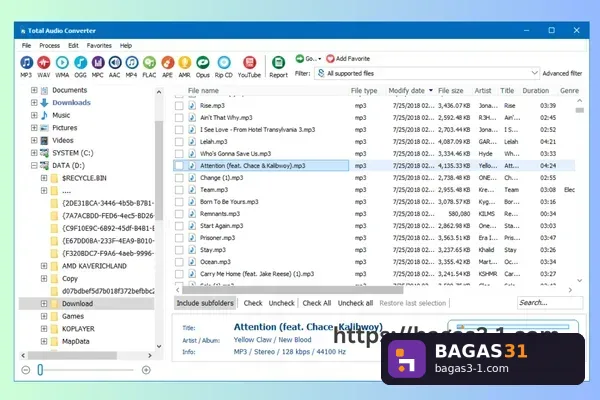This screenshot has height=400, width=600.
Task: Tick checkbox for Who's Gonna Save Us.mp3
Action: click(x=179, y=154)
